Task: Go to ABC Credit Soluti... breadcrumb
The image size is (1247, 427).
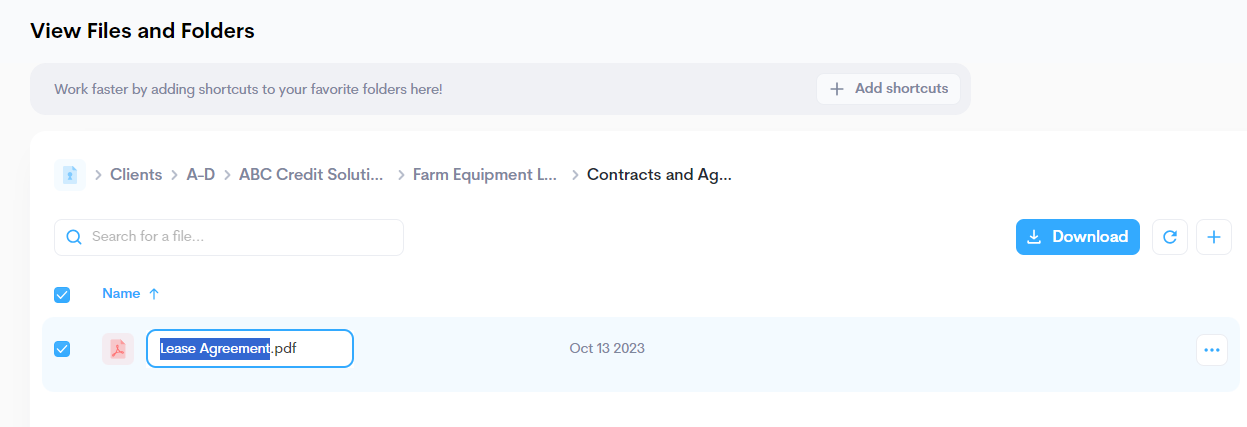Action: pyautogui.click(x=311, y=175)
